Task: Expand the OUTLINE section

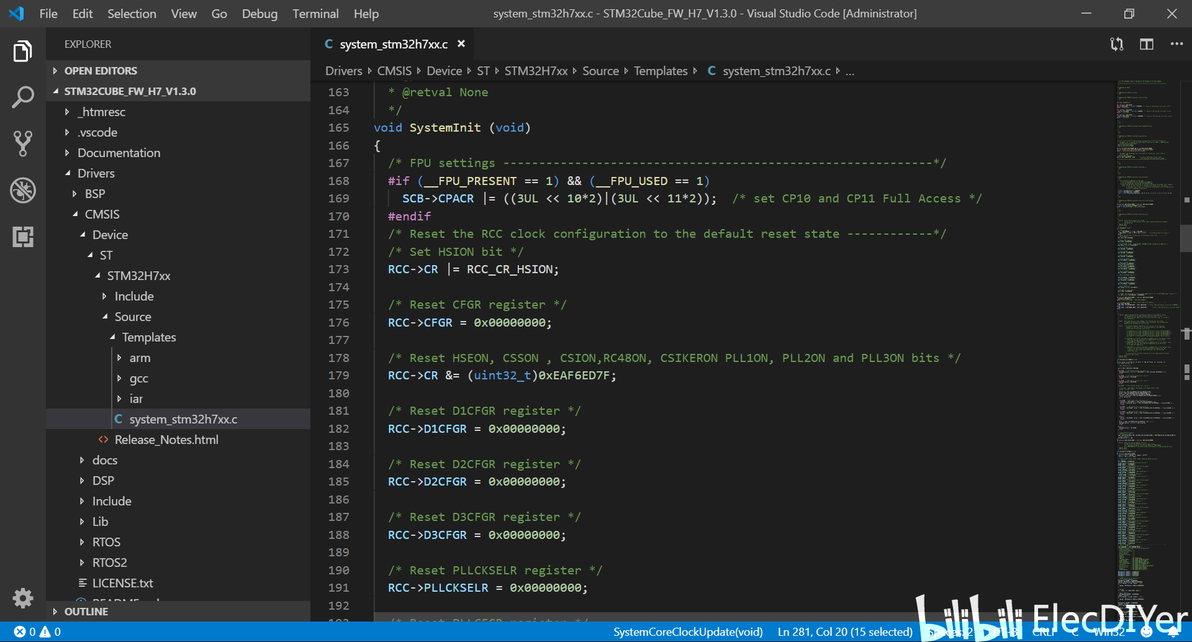Action: click(86, 611)
